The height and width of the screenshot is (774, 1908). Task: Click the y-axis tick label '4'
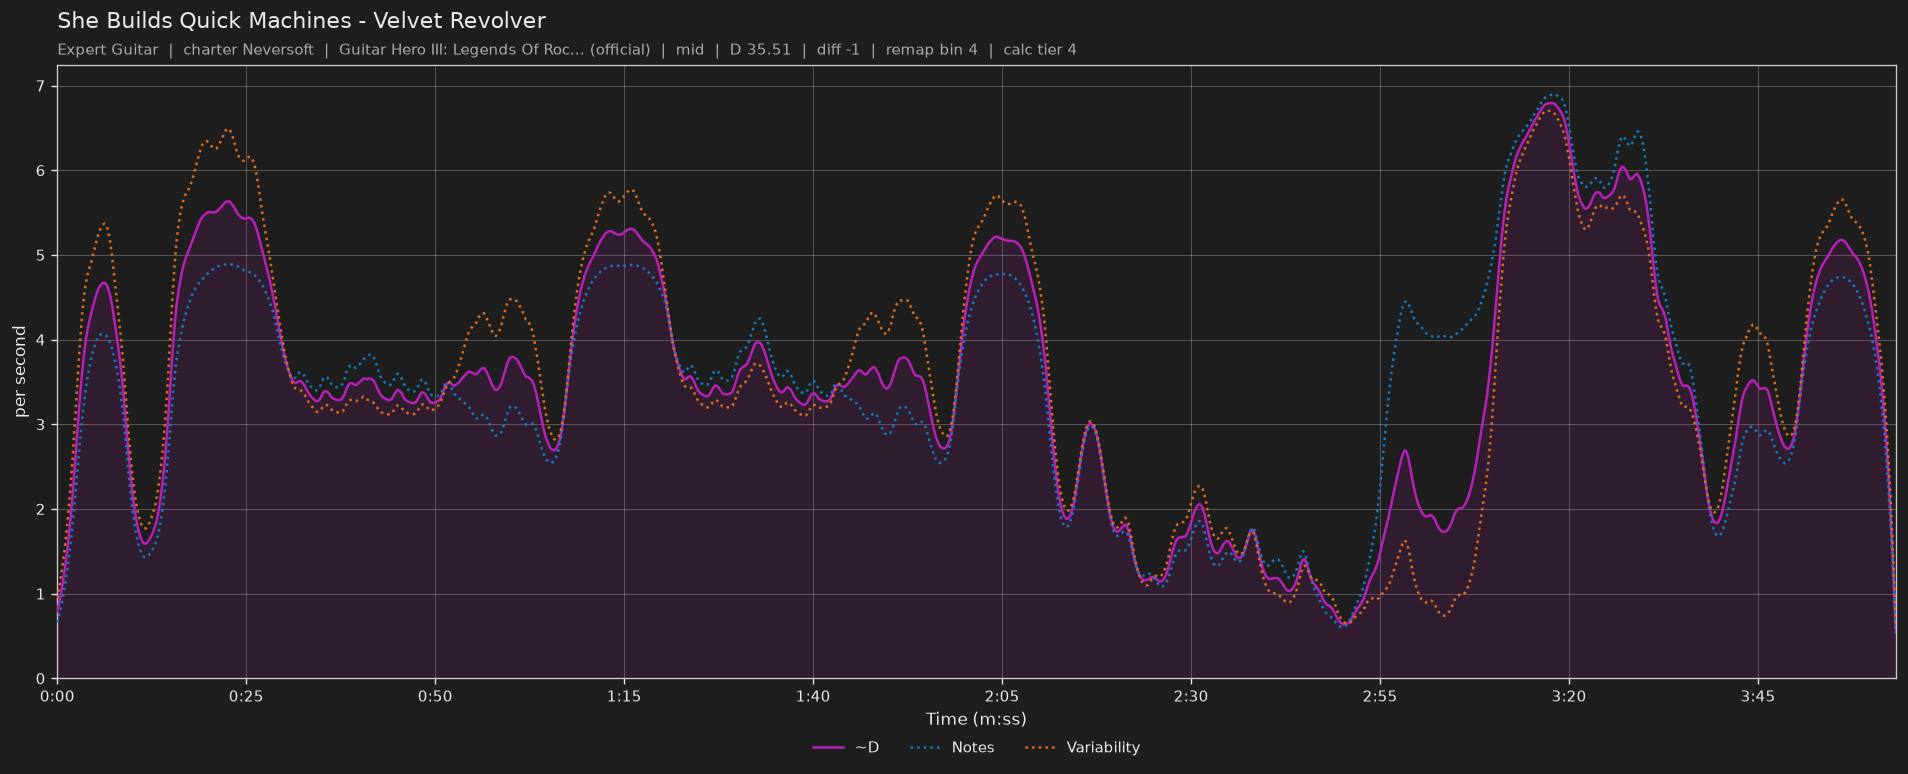(x=41, y=341)
